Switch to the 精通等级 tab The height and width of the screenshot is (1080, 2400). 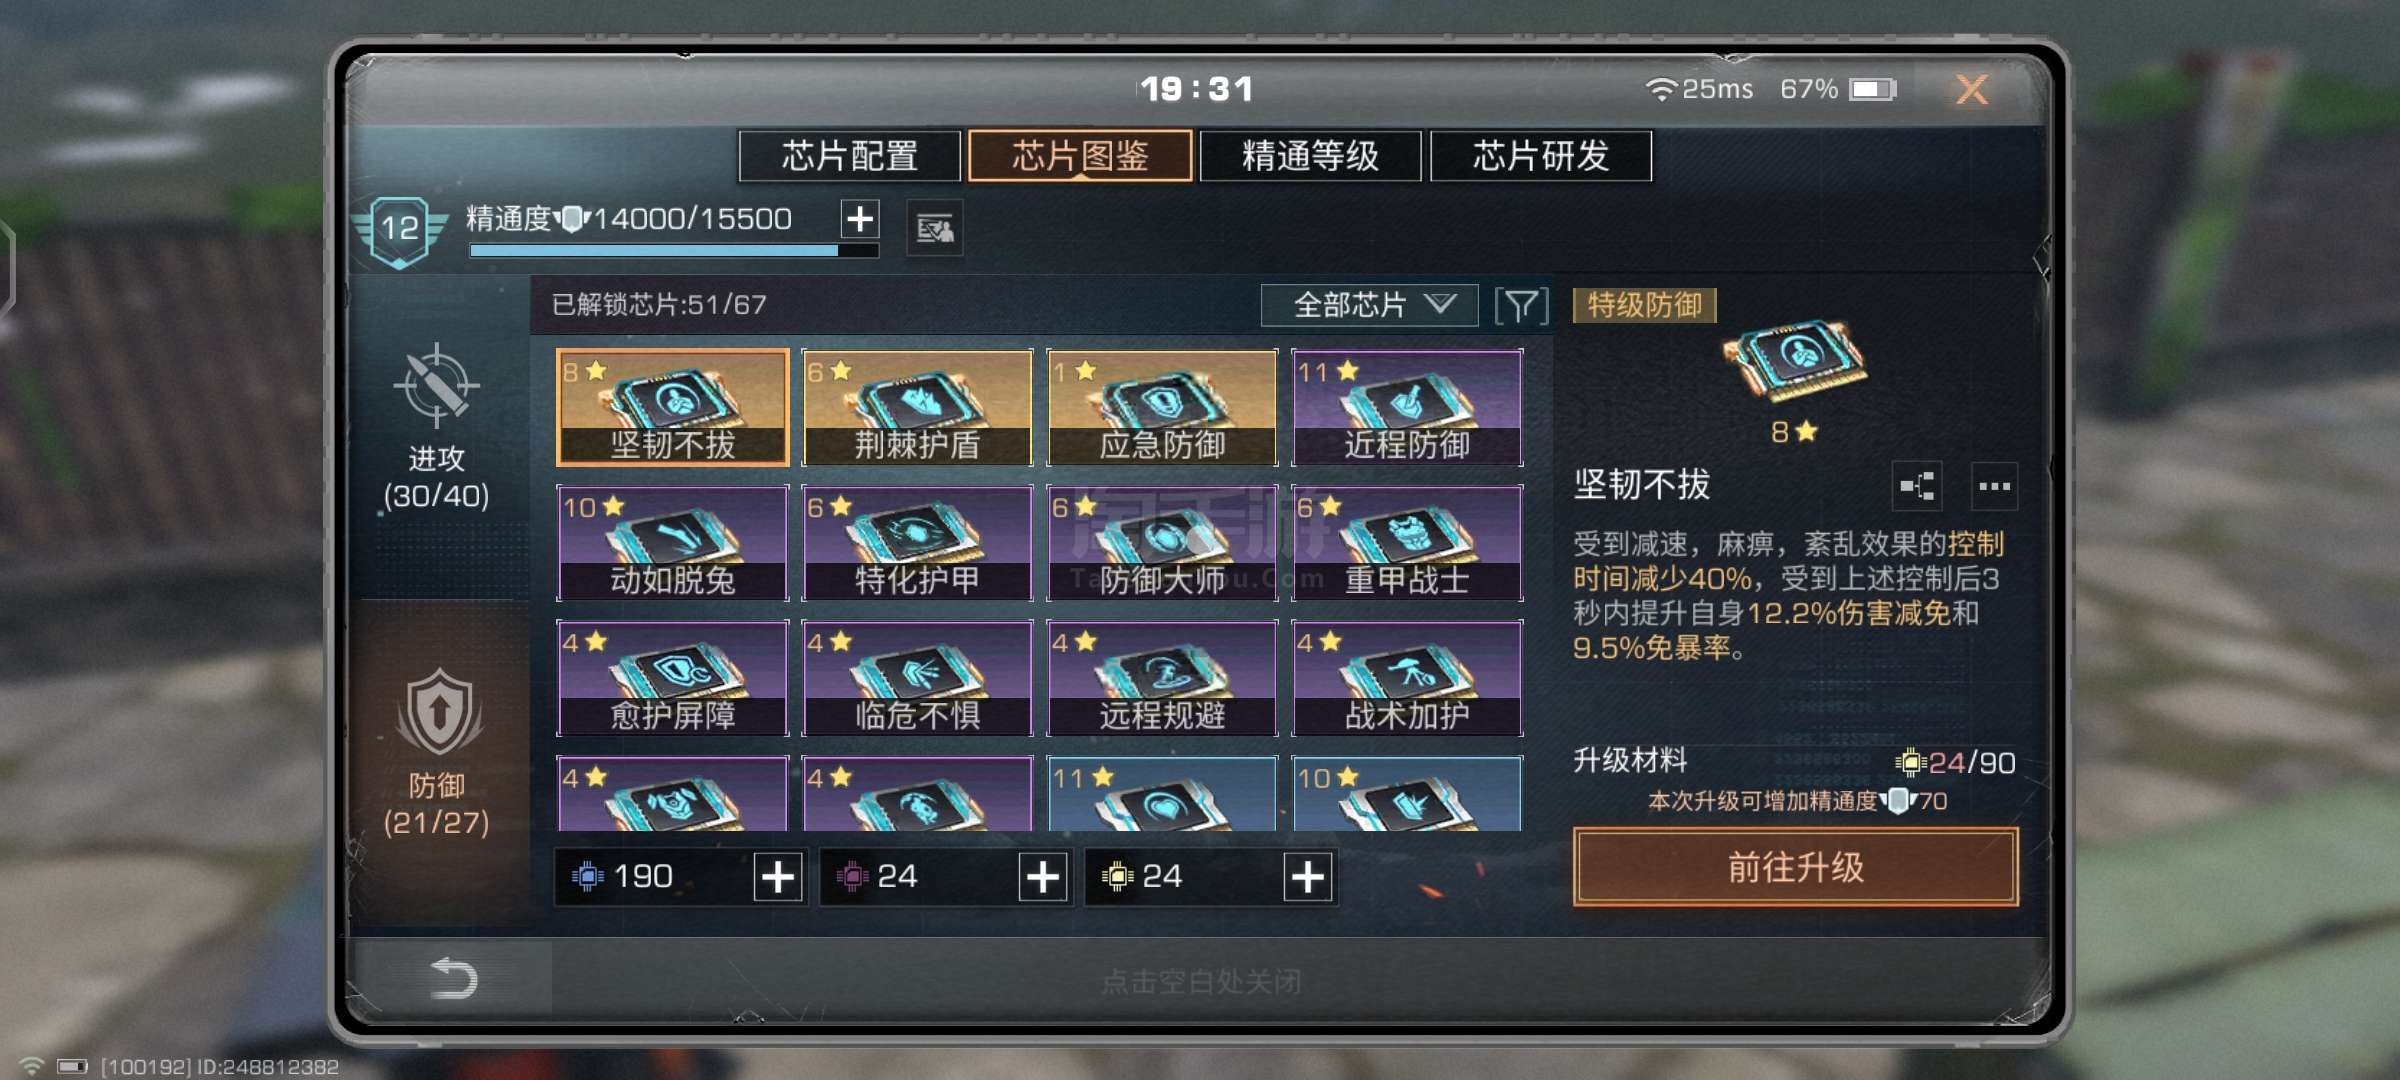(1310, 156)
